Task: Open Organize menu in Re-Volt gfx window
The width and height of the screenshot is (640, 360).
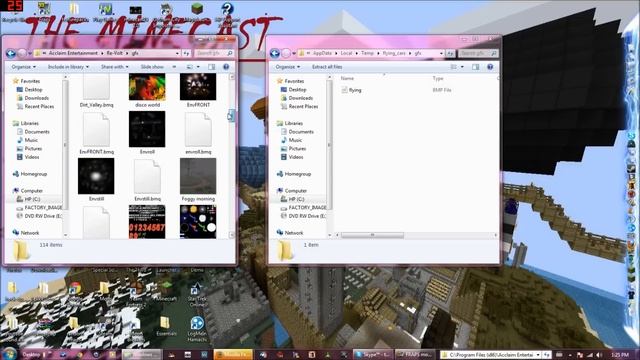Action: [x=23, y=67]
